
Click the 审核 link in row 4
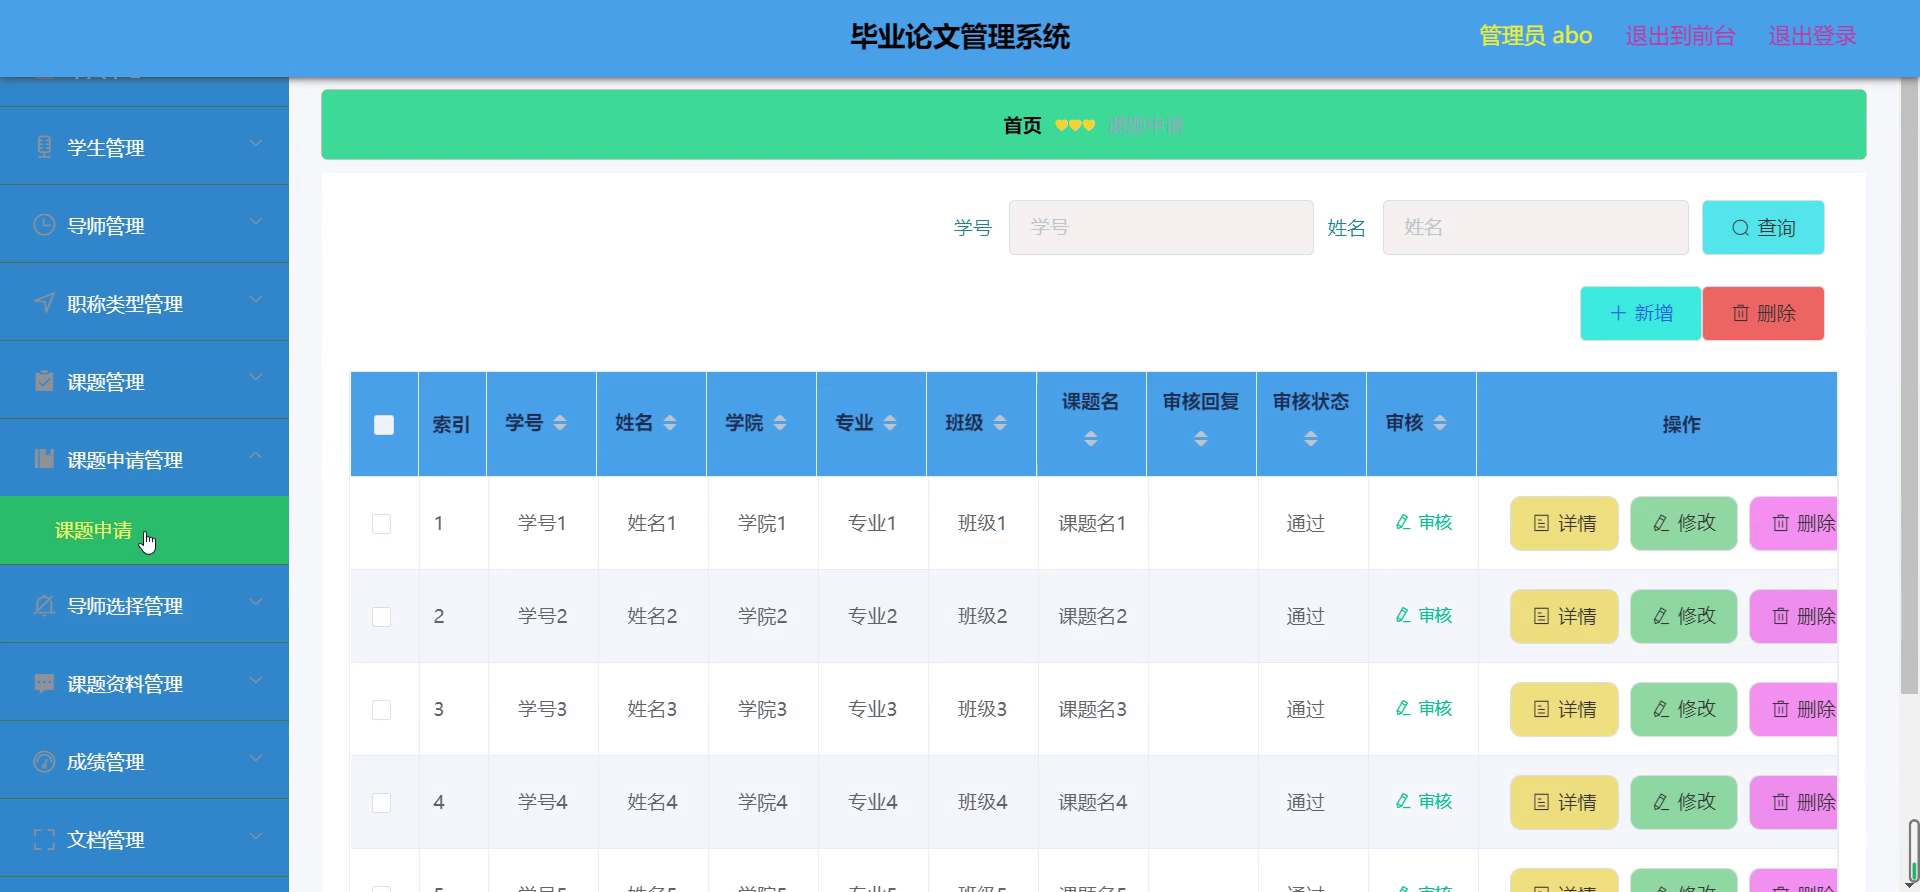[x=1423, y=801]
